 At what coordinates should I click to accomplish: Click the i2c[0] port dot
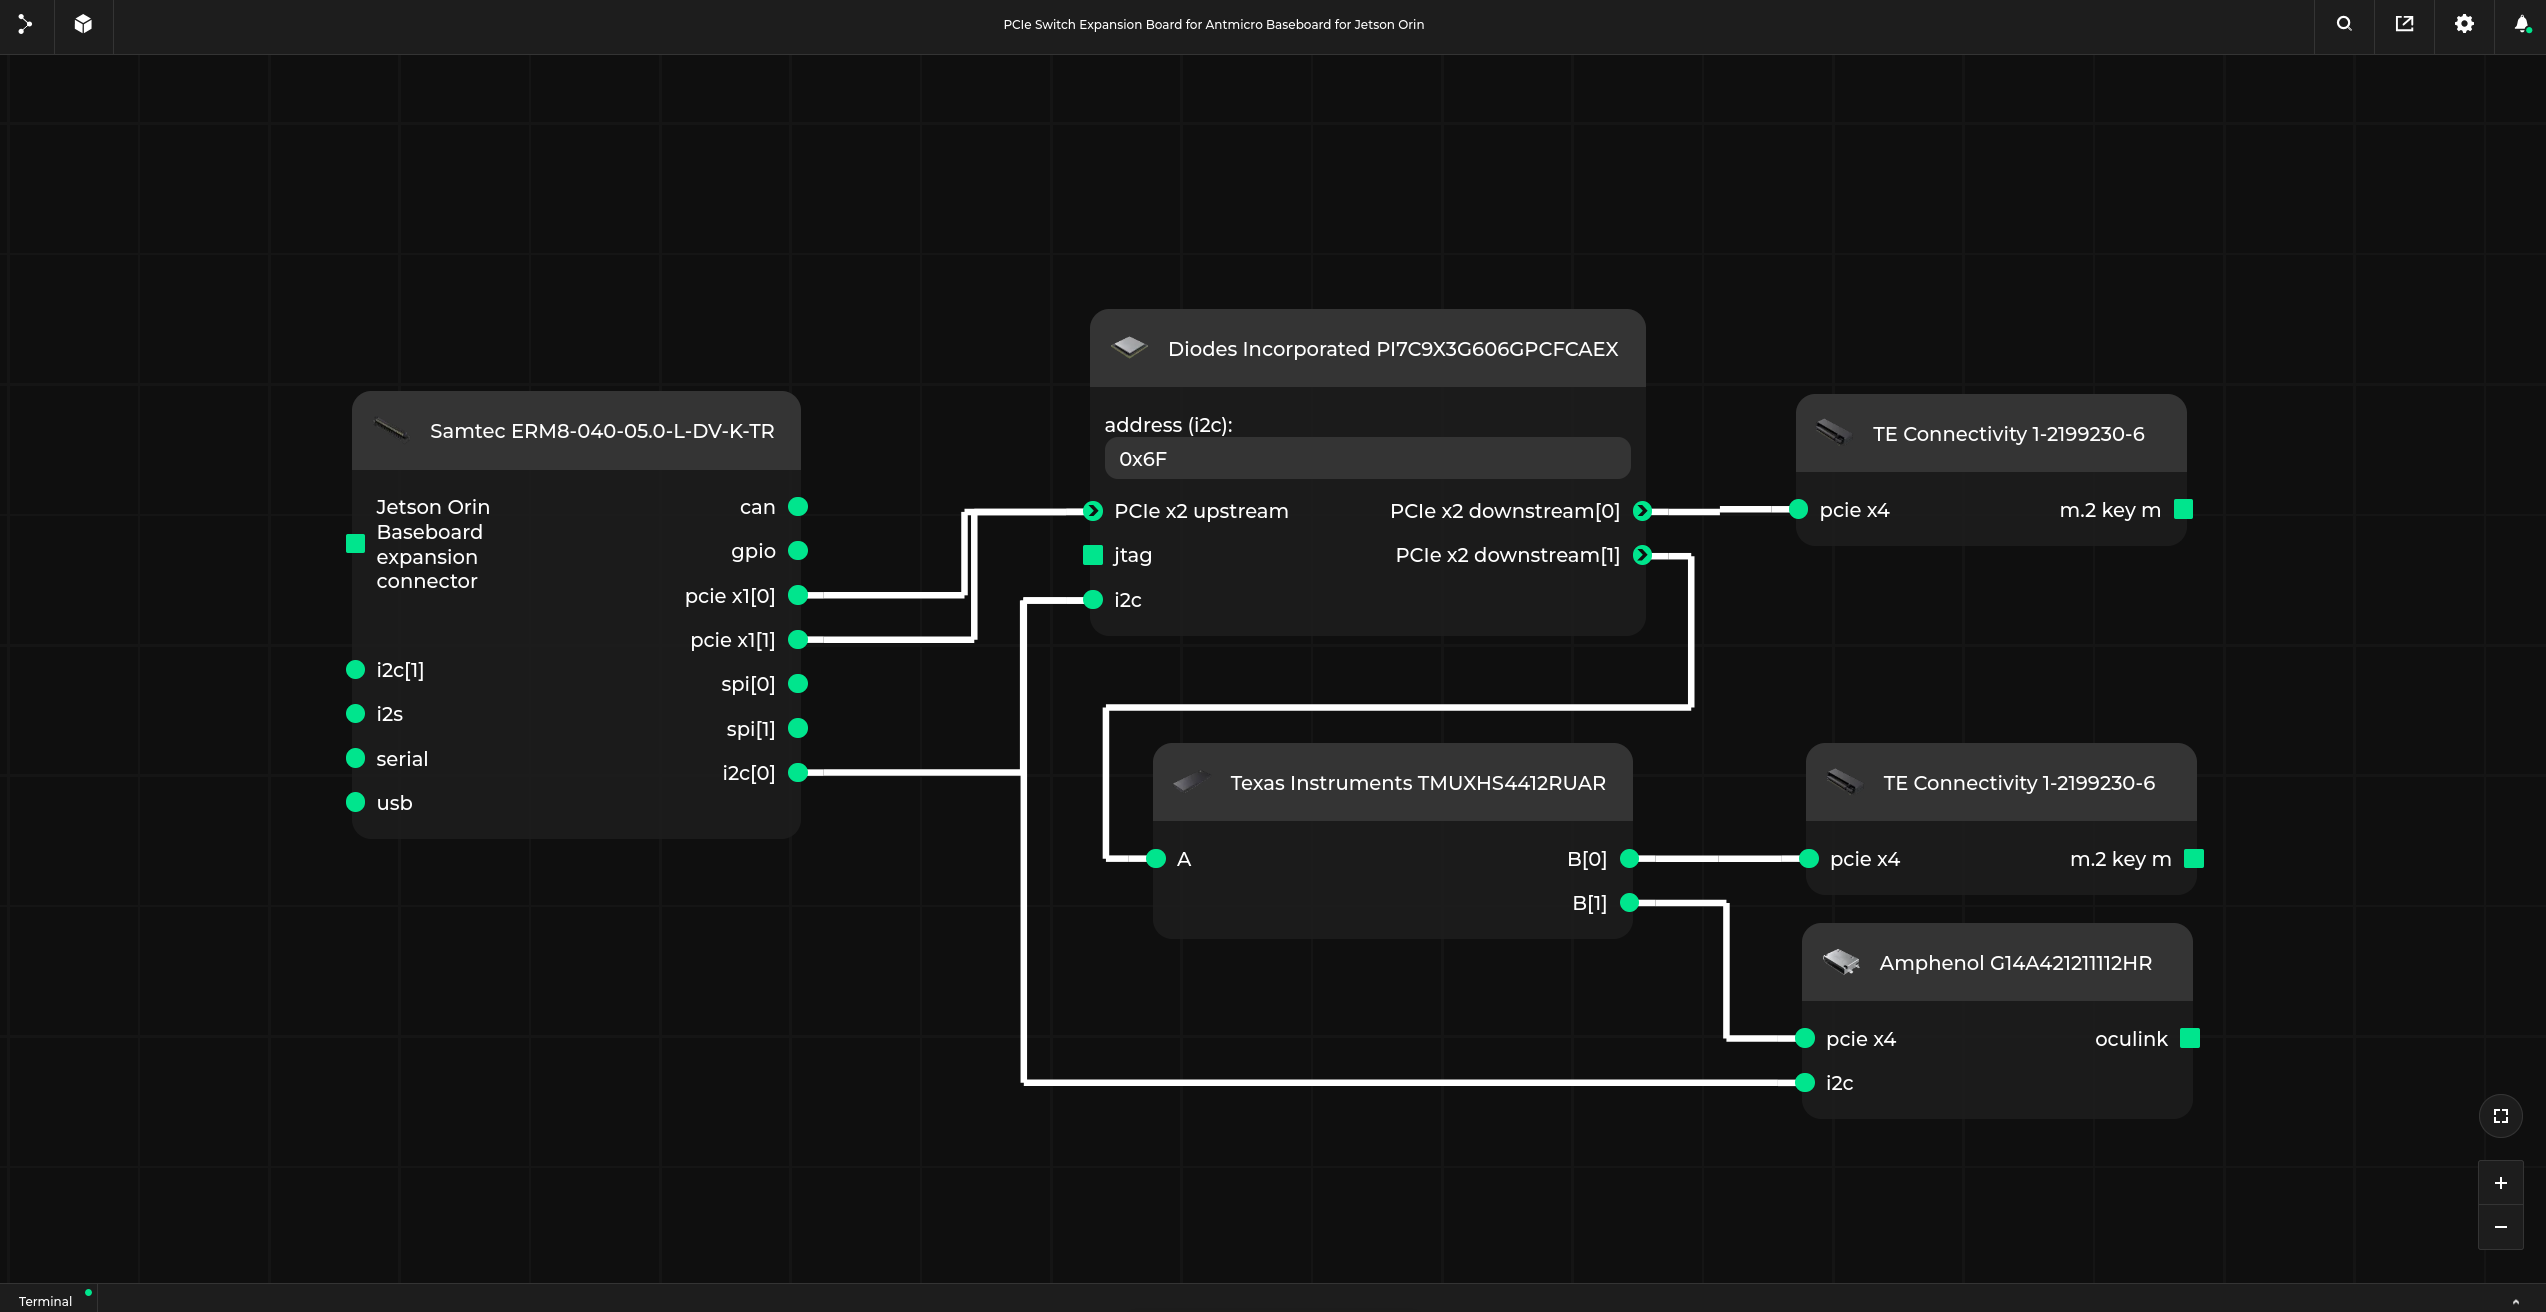pos(798,773)
